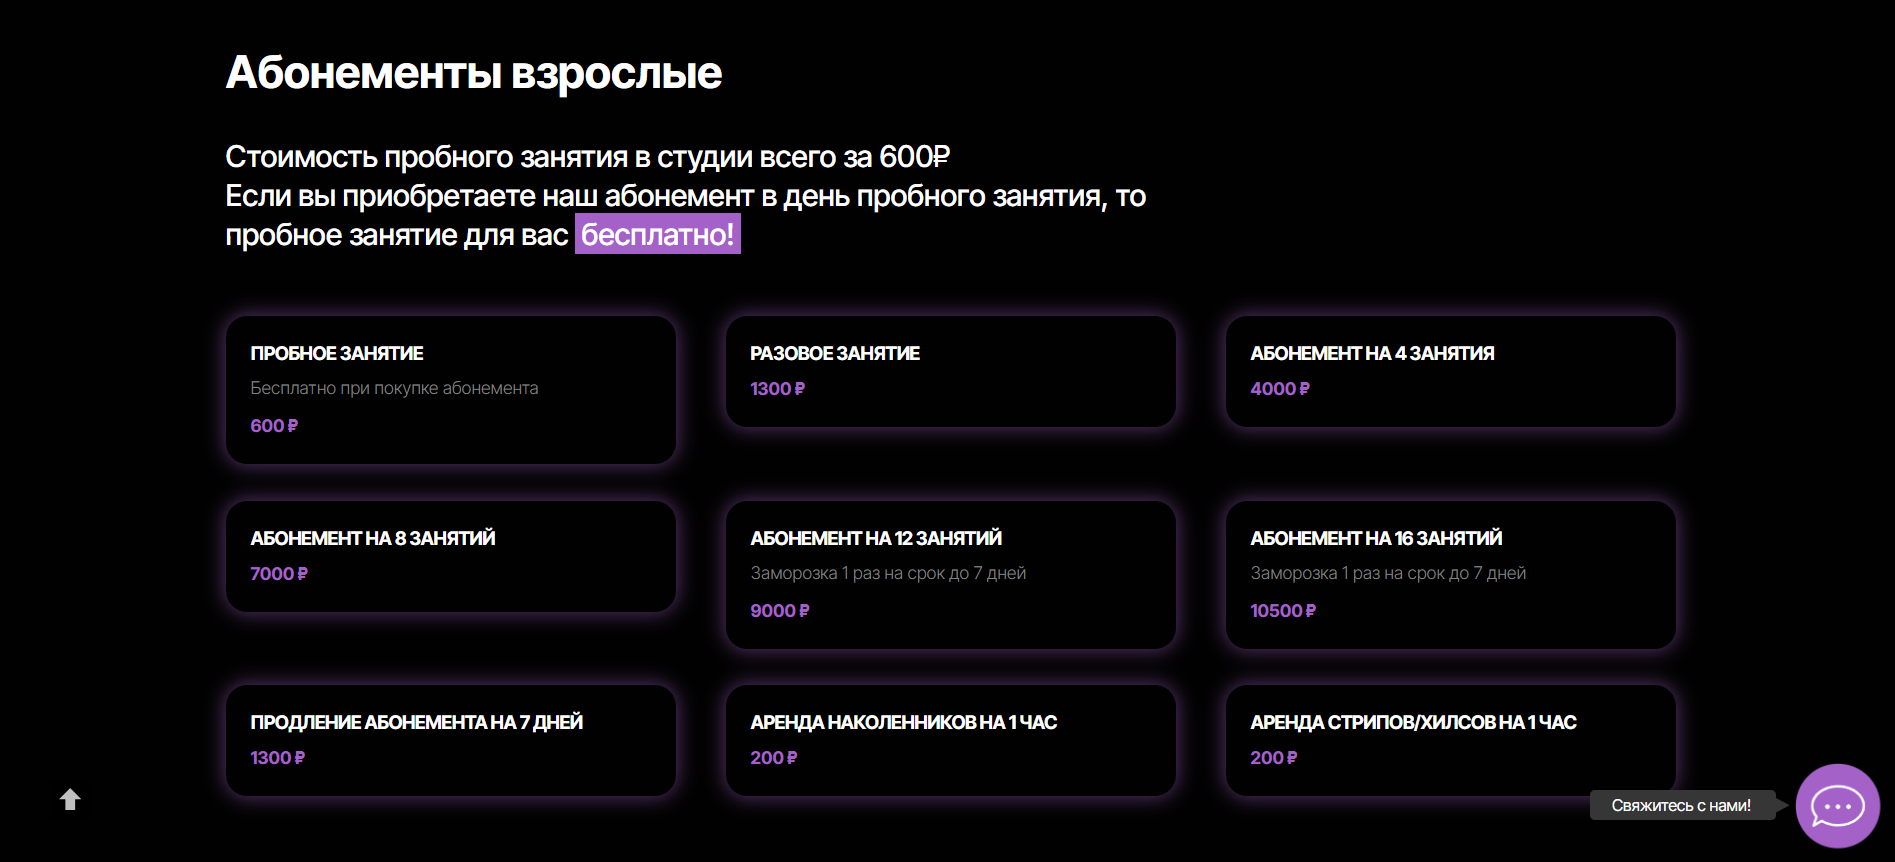Click the "Свяжитесь с нами!" chat label
The width and height of the screenshot is (1895, 862).
click(1680, 805)
